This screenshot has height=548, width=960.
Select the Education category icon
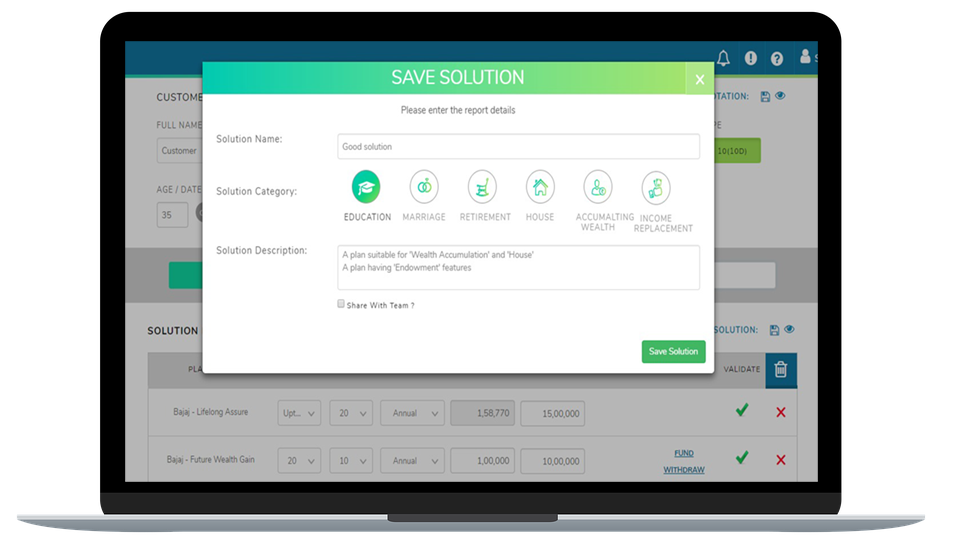[366, 187]
